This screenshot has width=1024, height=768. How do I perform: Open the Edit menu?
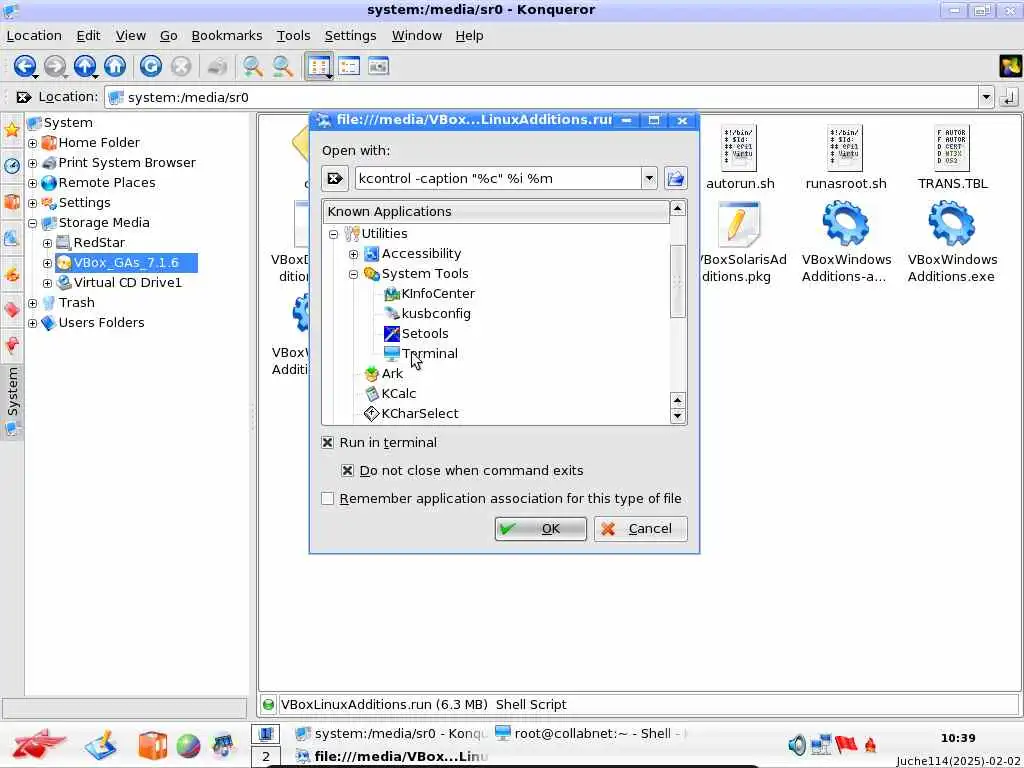pyautogui.click(x=88, y=36)
